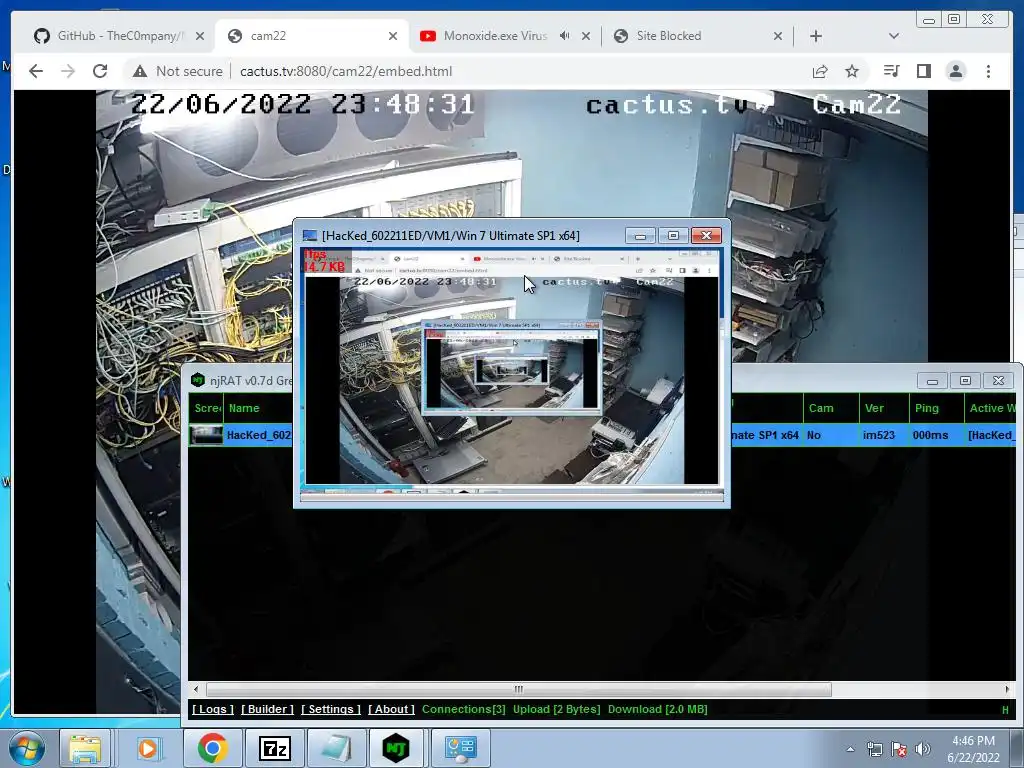Click the Connections[3] status text
This screenshot has height=768, width=1024.
point(464,709)
